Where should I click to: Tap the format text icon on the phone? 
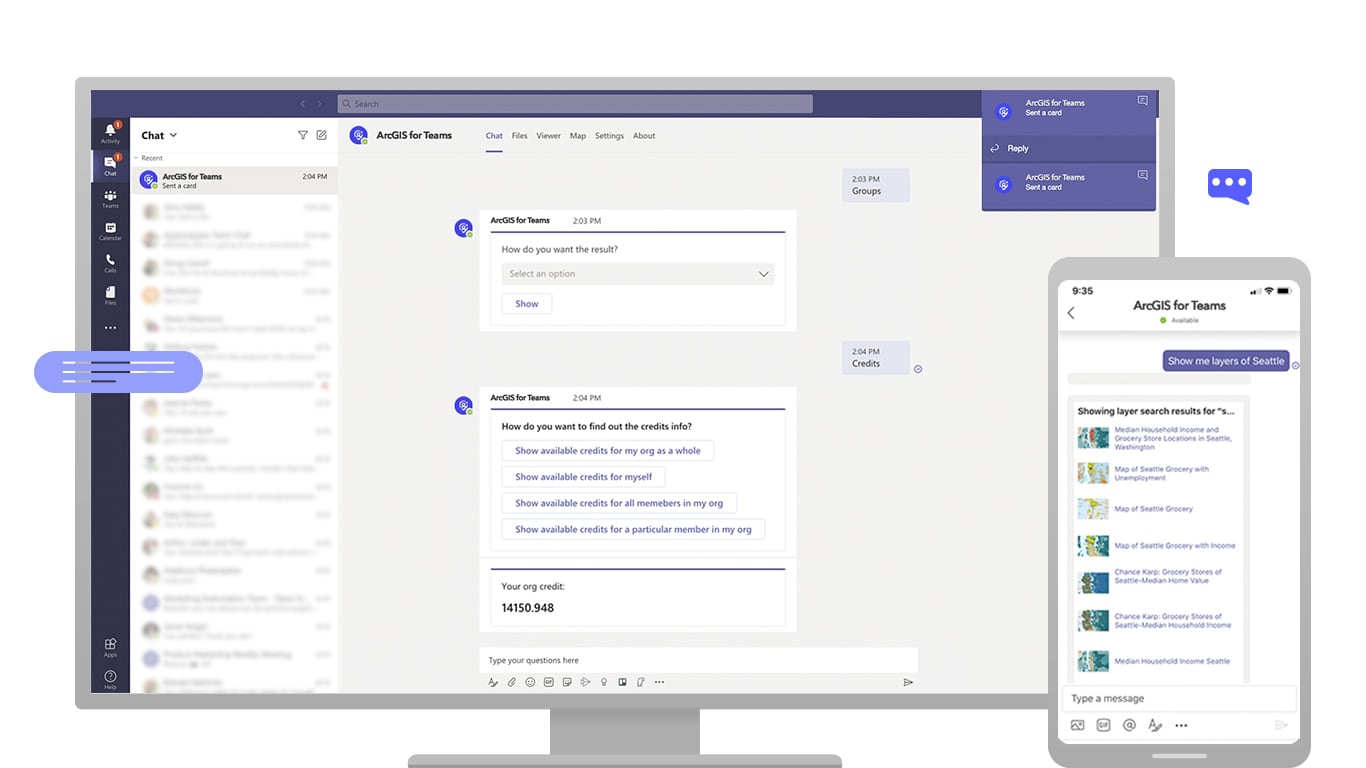1155,725
